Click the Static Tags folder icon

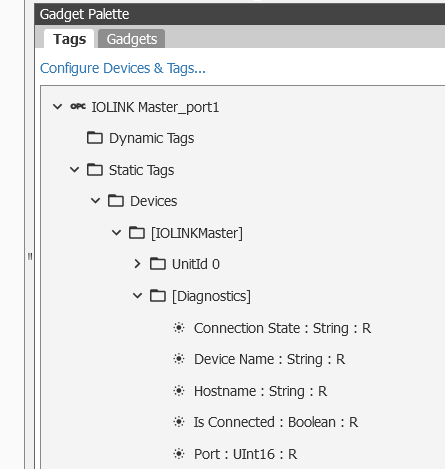(95, 169)
